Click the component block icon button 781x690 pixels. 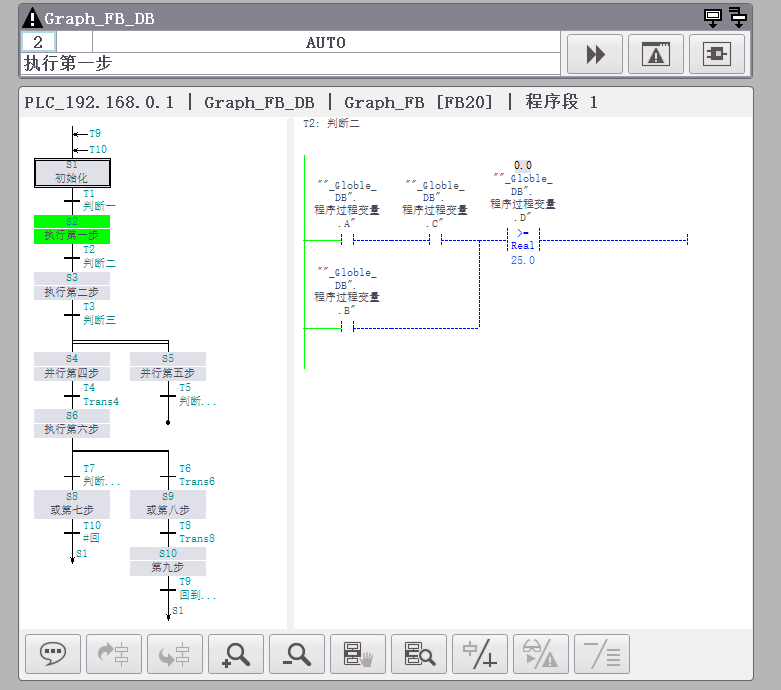click(717, 54)
